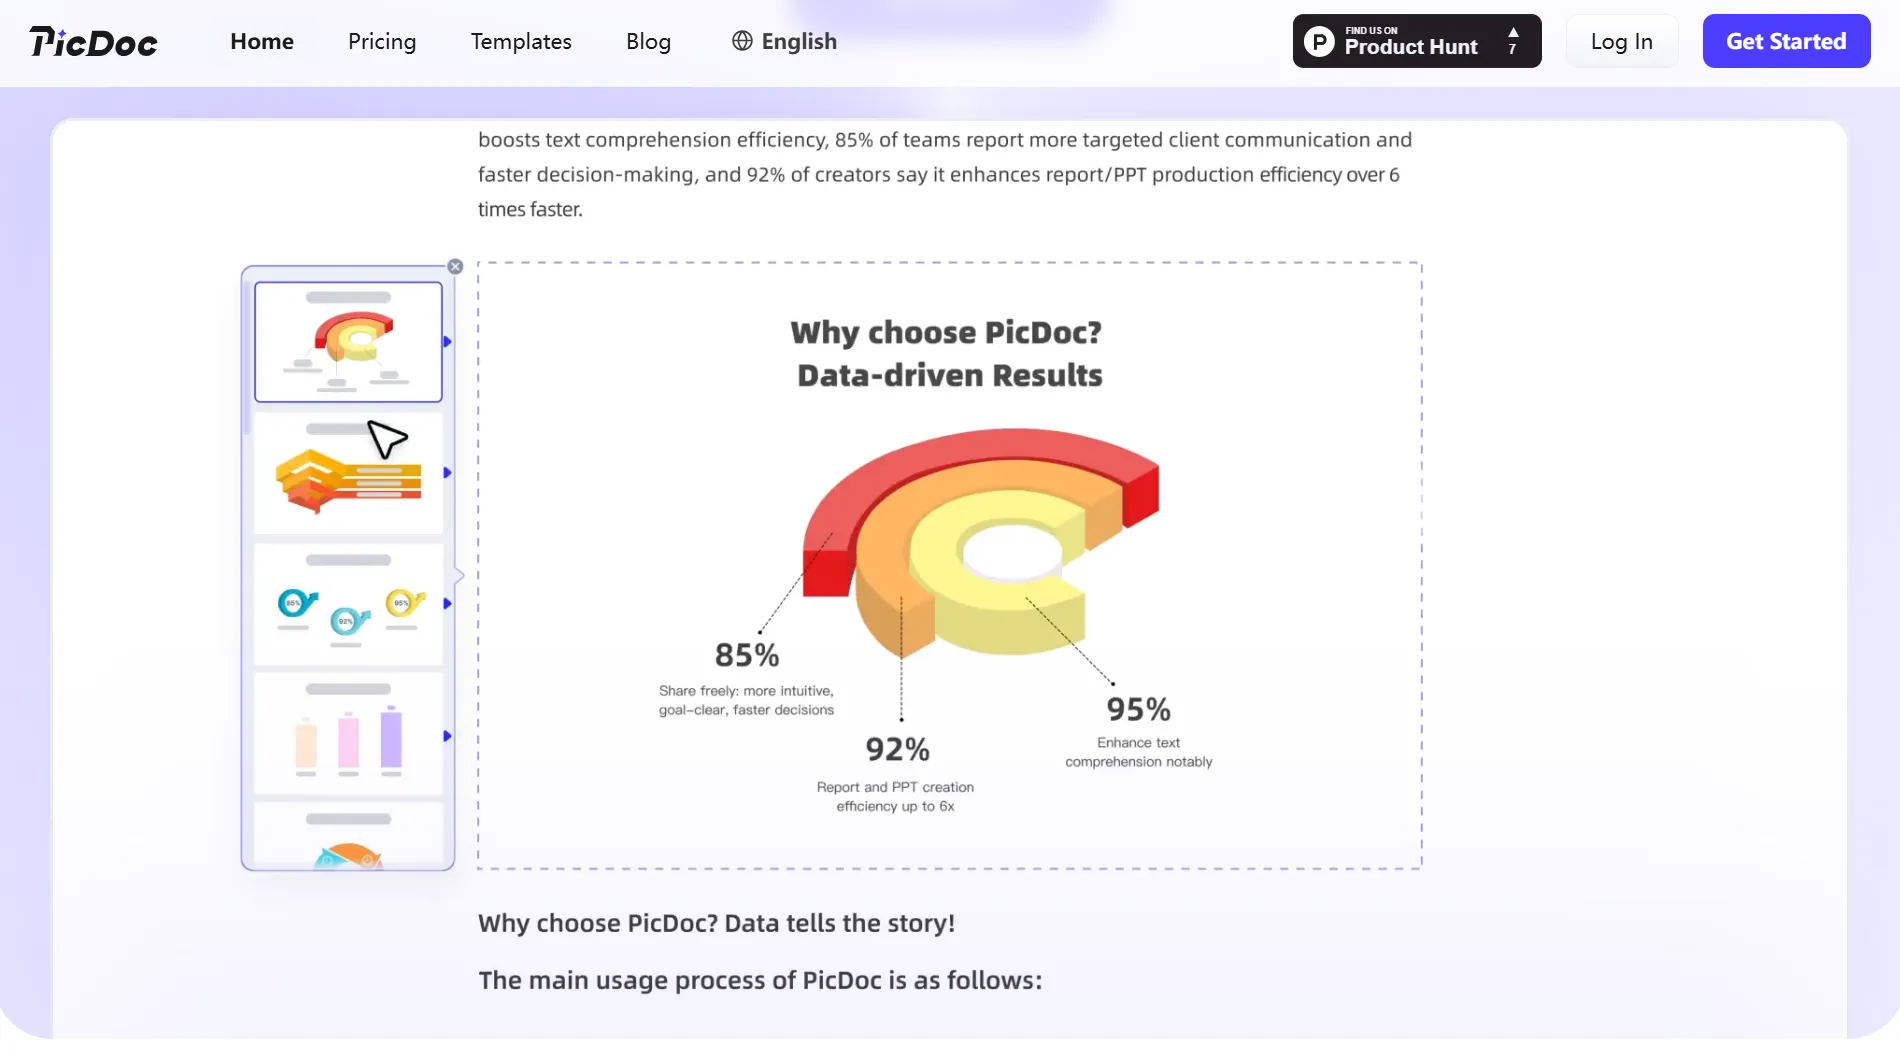Click the Product Hunt upvote arrow
Image resolution: width=1900 pixels, height=1055 pixels.
(1513, 33)
